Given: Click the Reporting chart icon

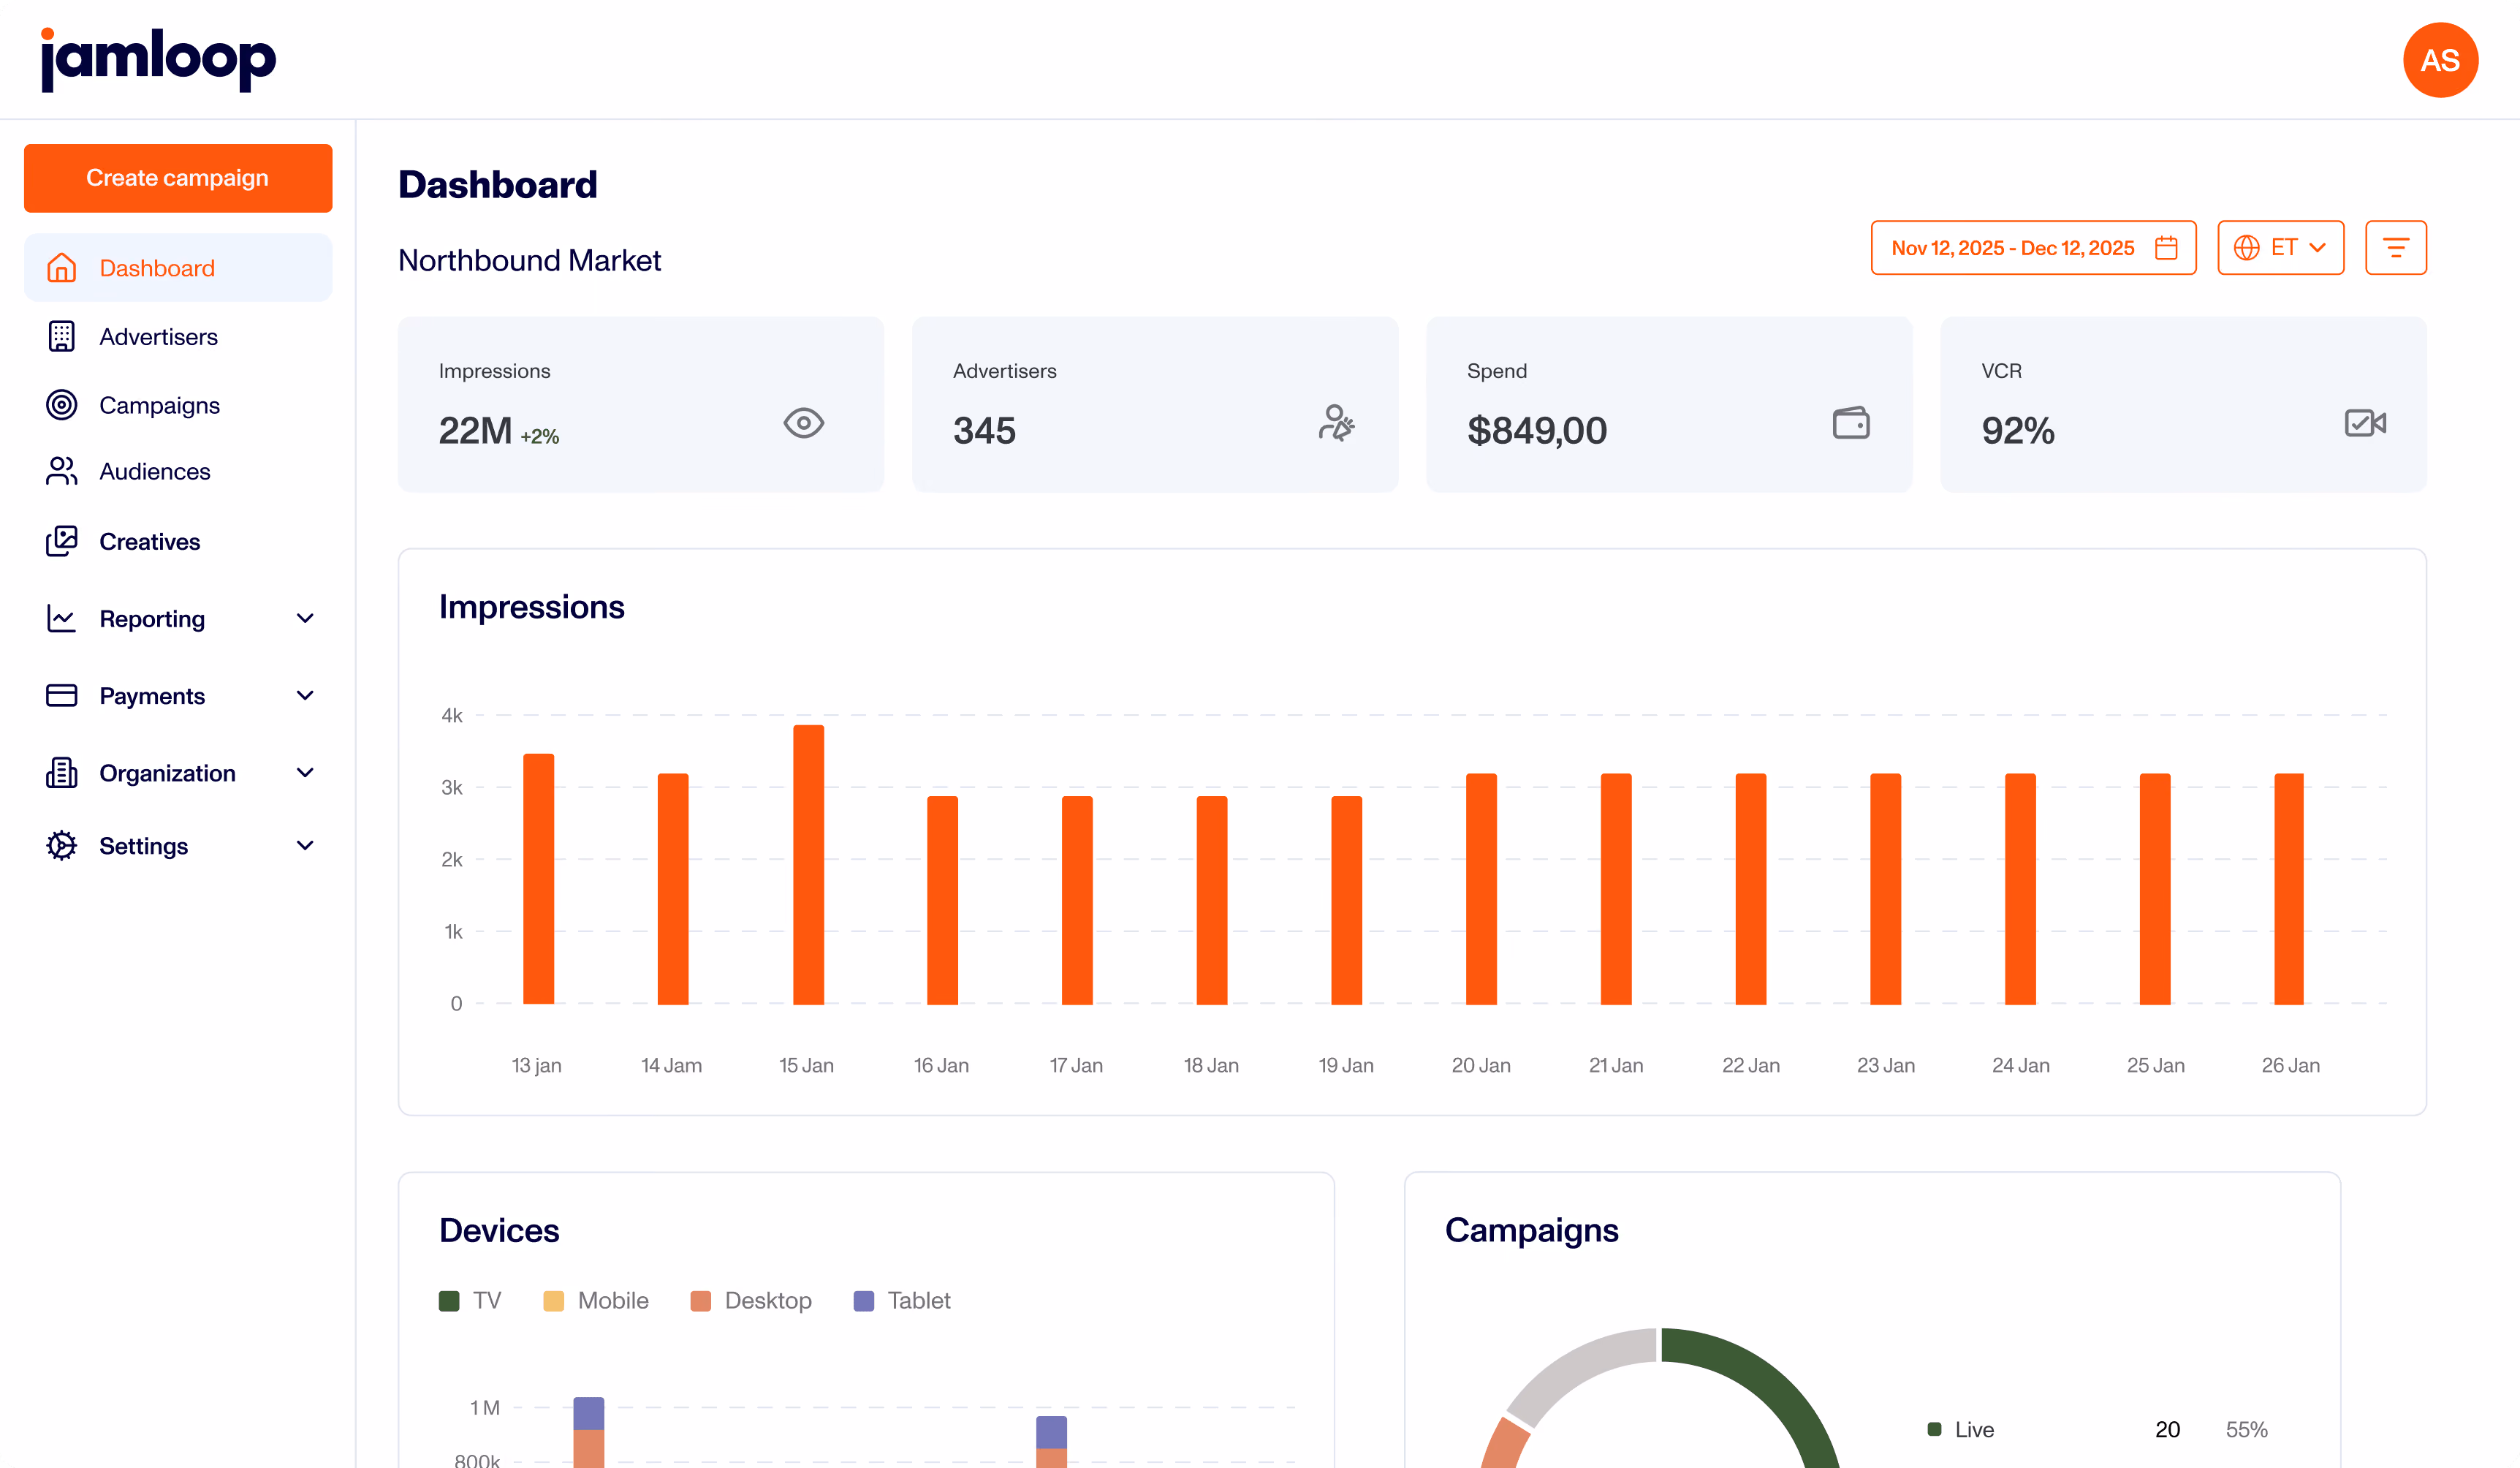Looking at the screenshot, I should 62,619.
